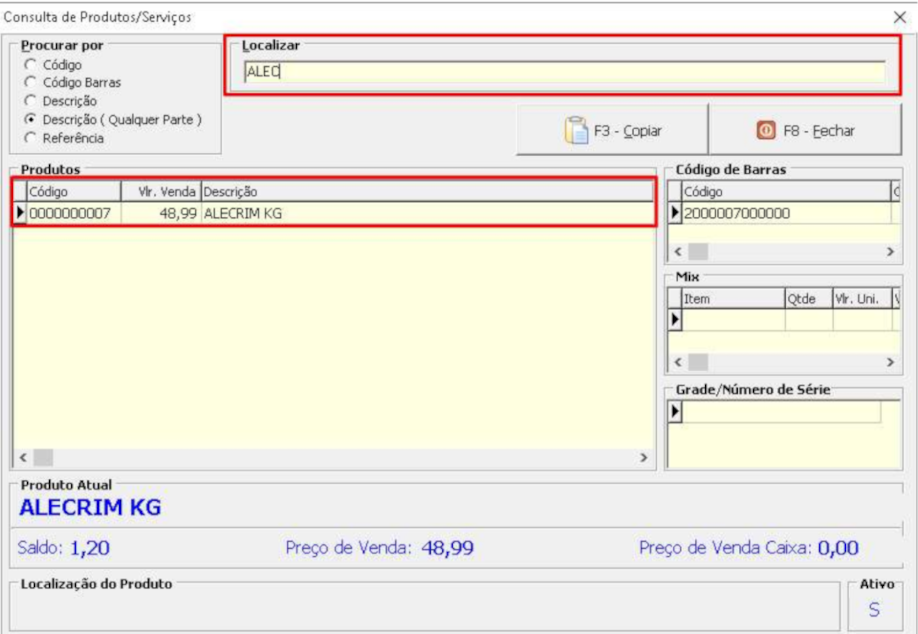The width and height of the screenshot is (918, 634).
Task: Click row arrow beside barcode 2000007000000
Action: coord(675,212)
